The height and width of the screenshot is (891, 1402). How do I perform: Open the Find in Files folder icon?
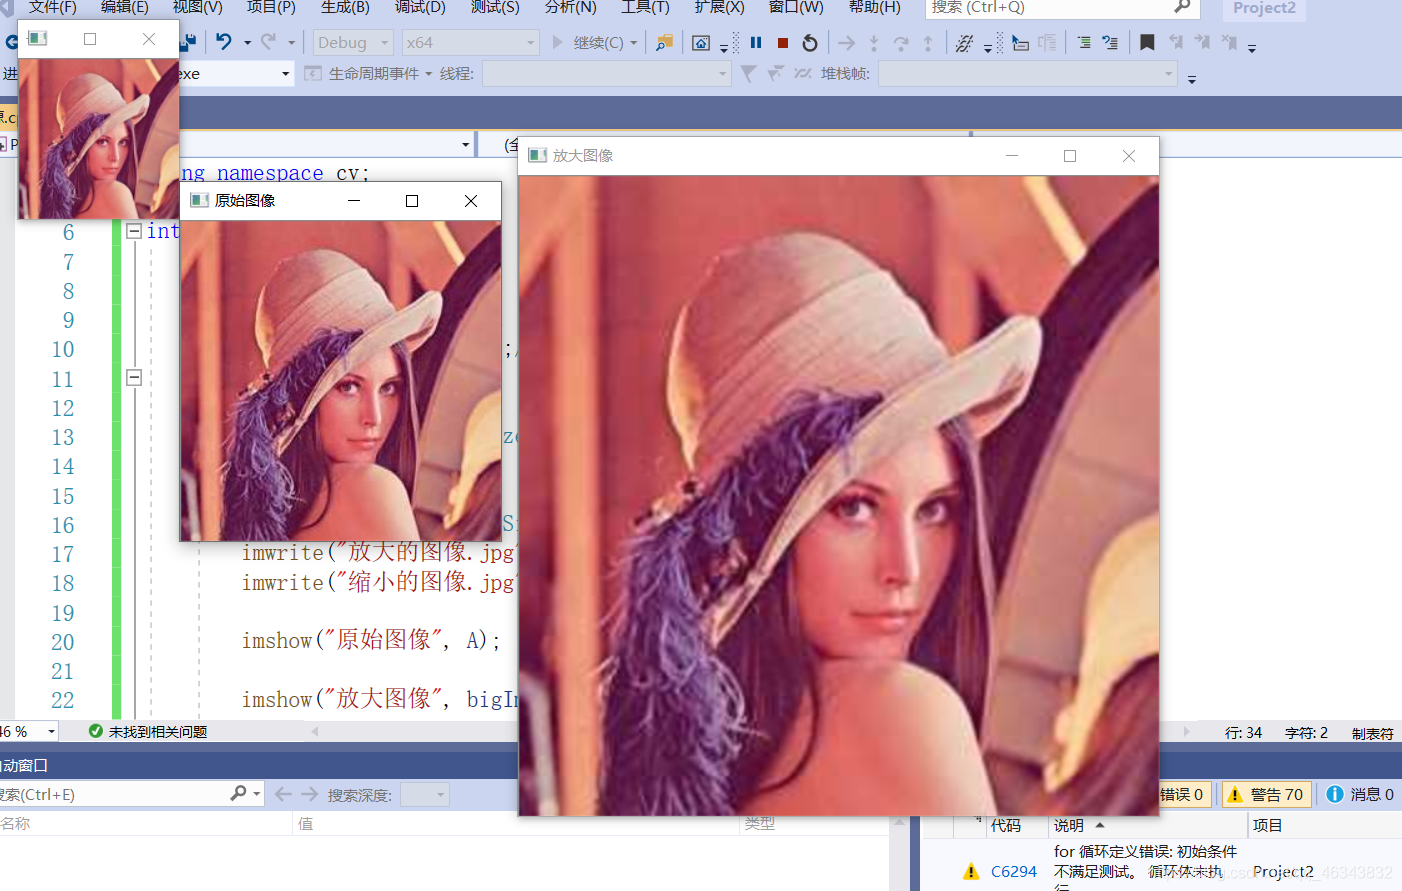click(x=664, y=43)
